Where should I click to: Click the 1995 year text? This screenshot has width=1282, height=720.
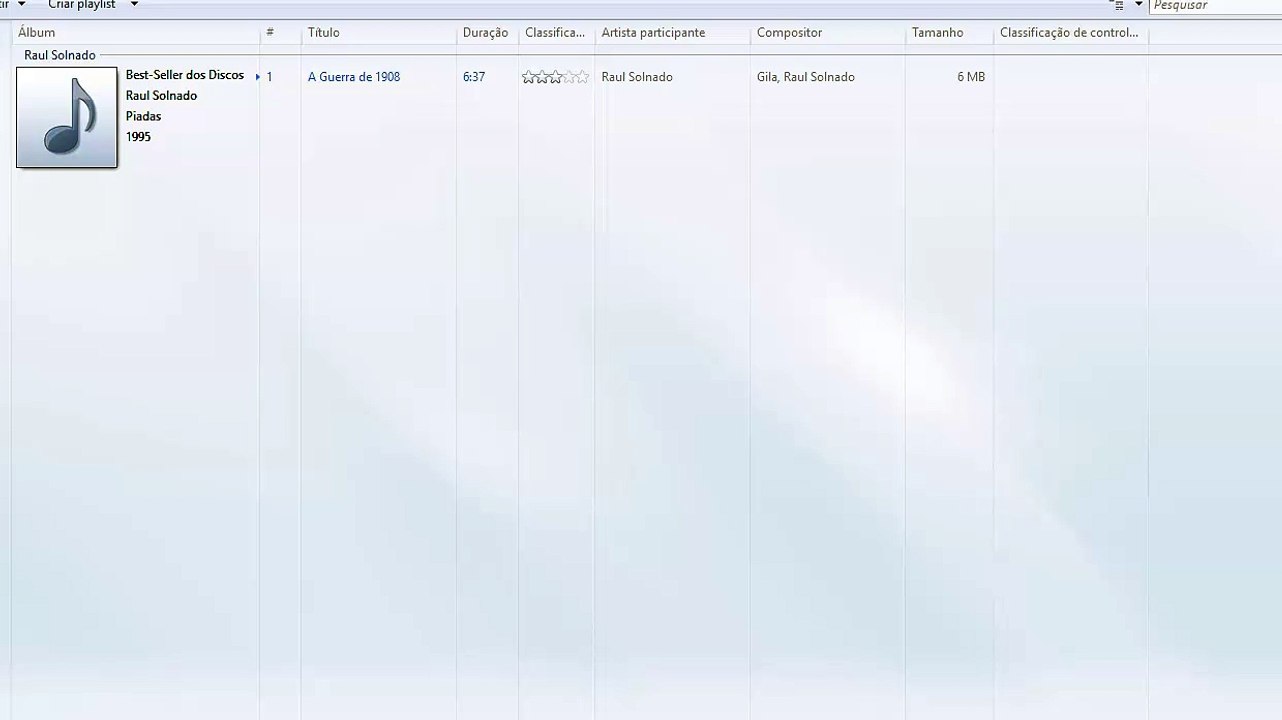click(138, 137)
